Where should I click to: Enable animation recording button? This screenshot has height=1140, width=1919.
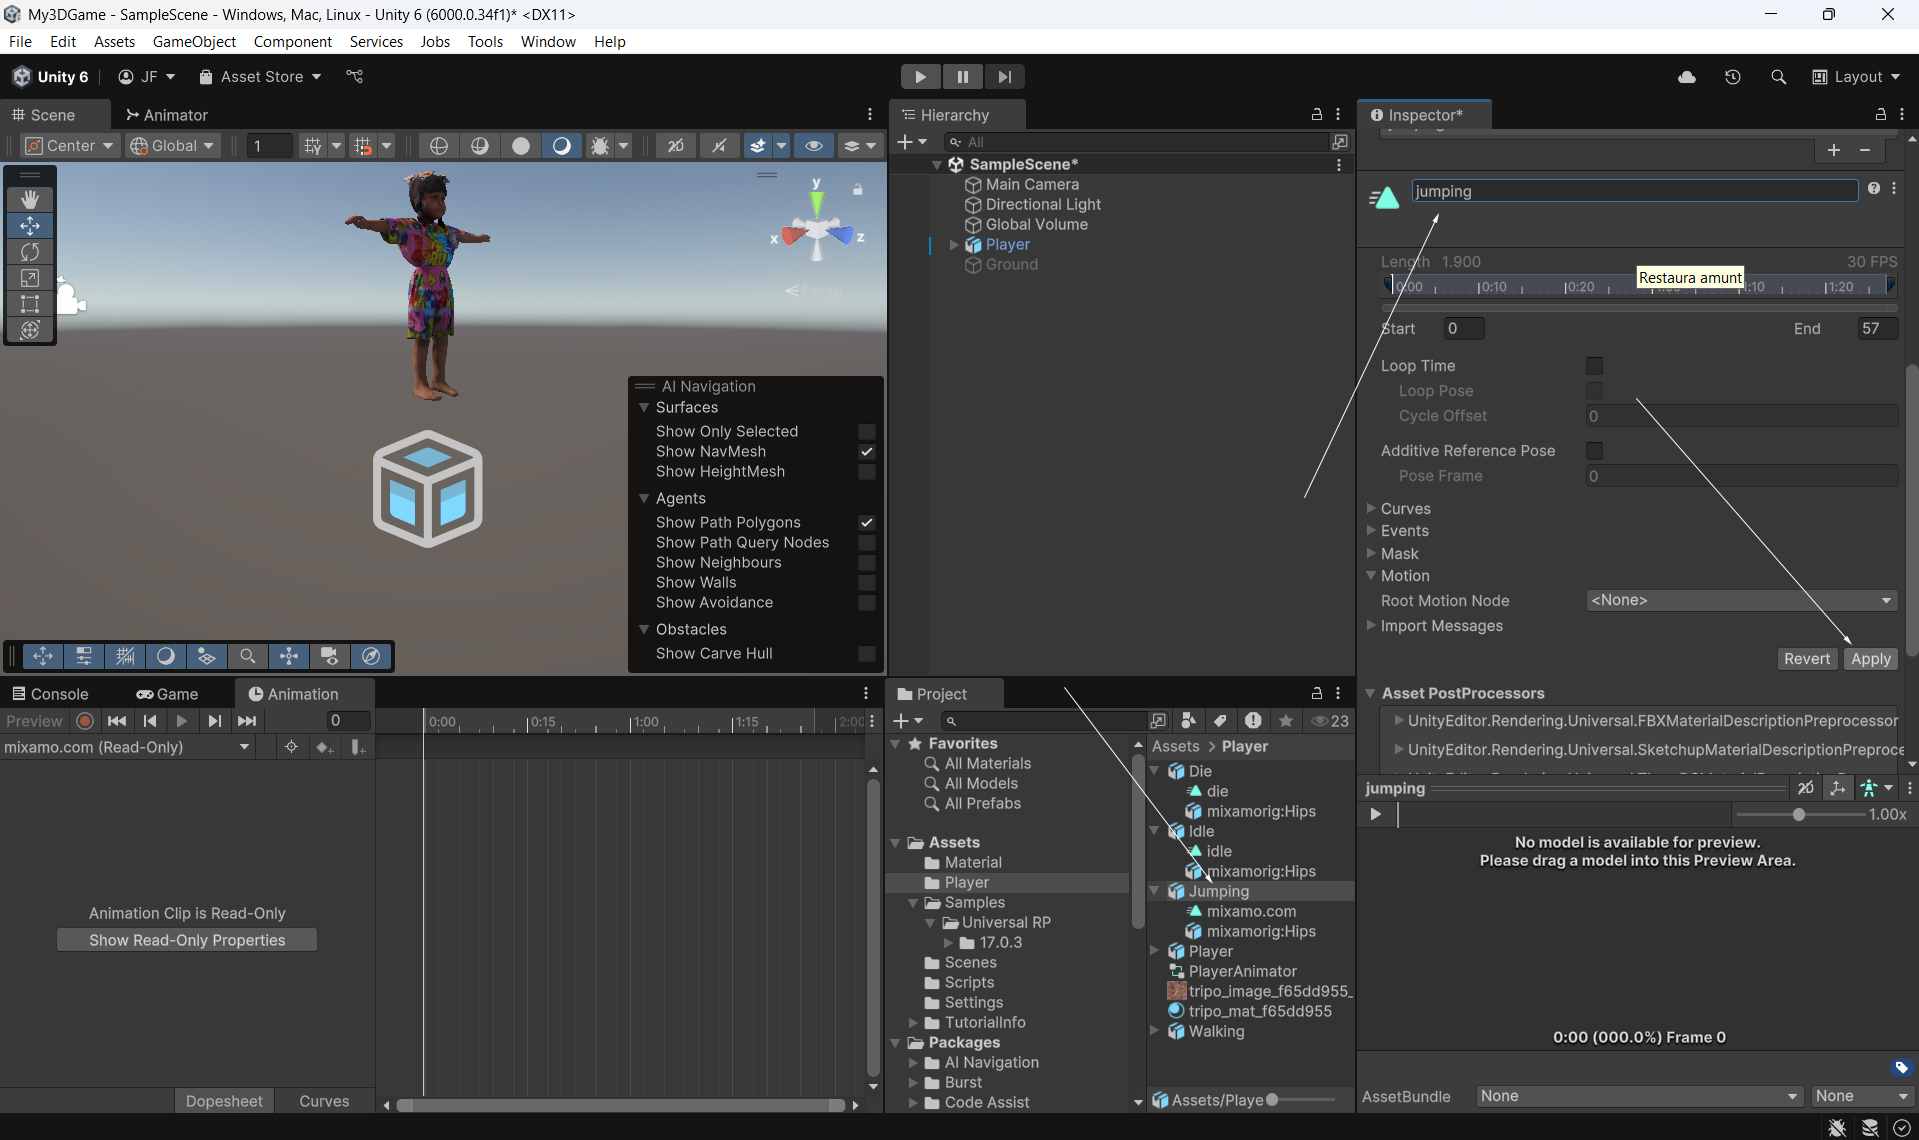click(85, 721)
